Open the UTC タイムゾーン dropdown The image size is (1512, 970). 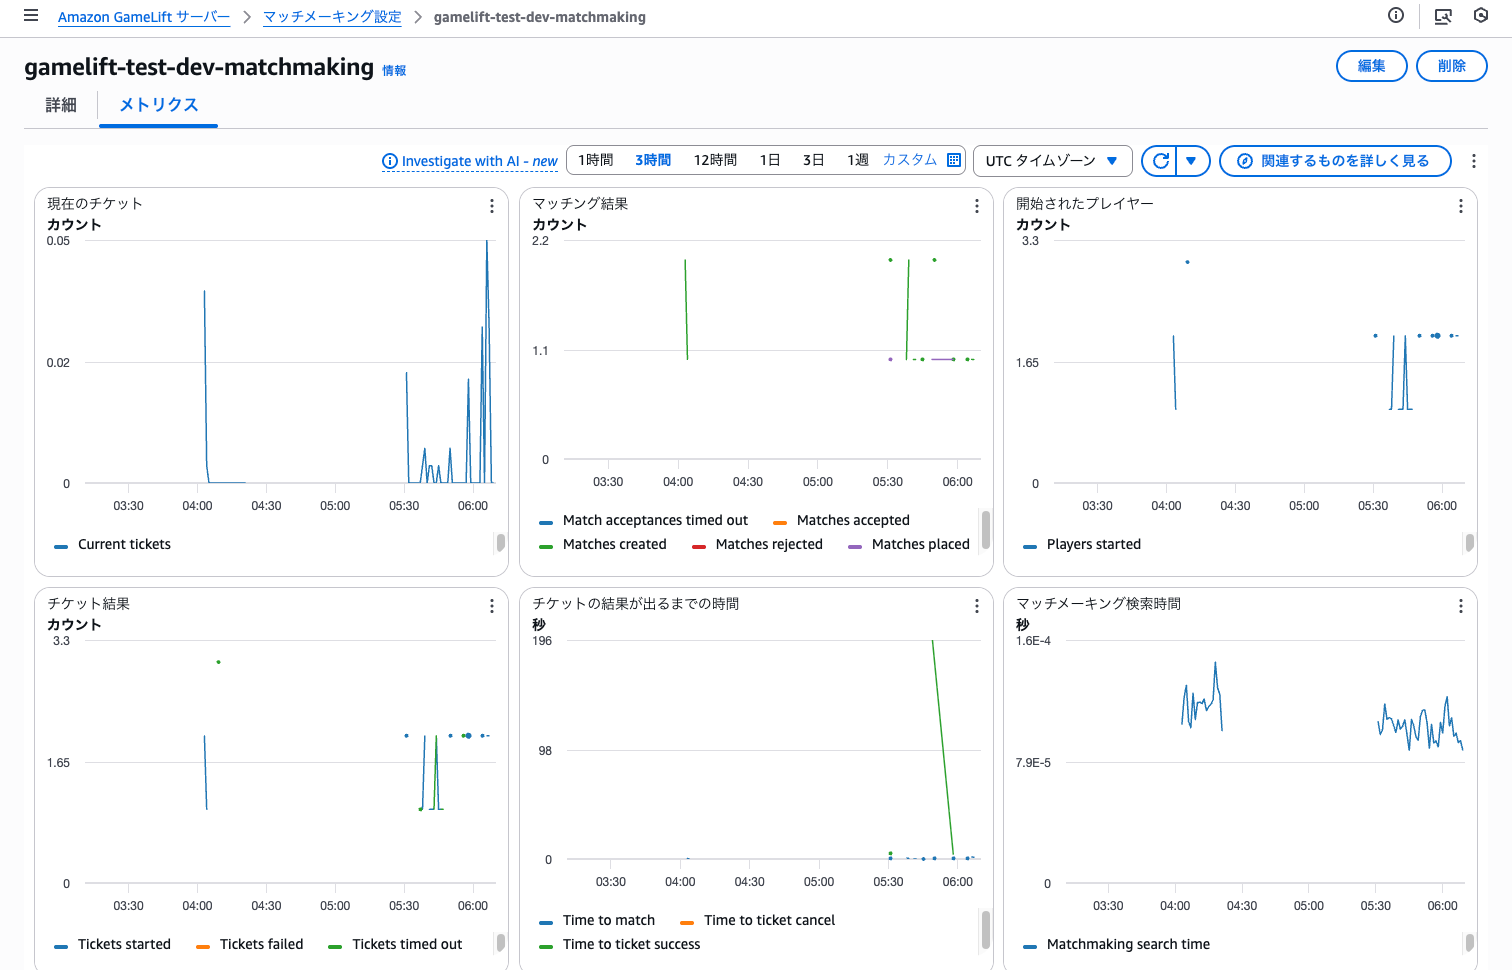coord(1052,160)
